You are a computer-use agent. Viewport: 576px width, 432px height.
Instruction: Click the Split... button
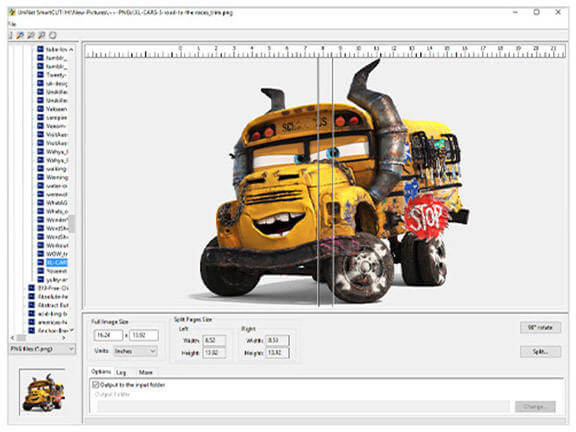(540, 352)
